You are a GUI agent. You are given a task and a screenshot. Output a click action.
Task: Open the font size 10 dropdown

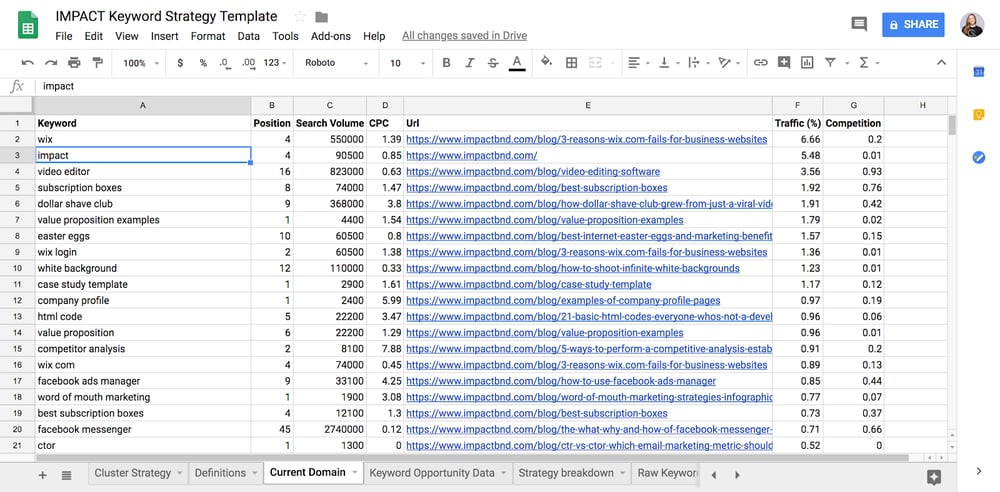408,63
